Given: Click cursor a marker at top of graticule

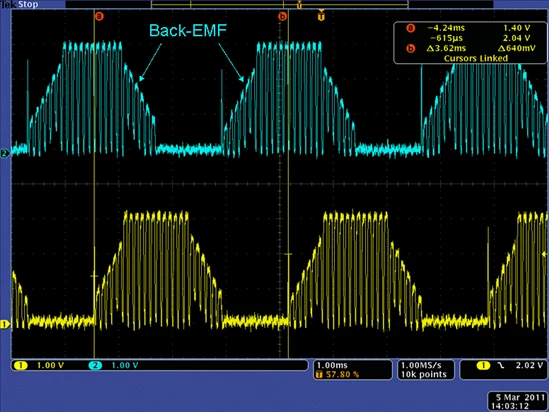Looking at the screenshot, I should [99, 16].
